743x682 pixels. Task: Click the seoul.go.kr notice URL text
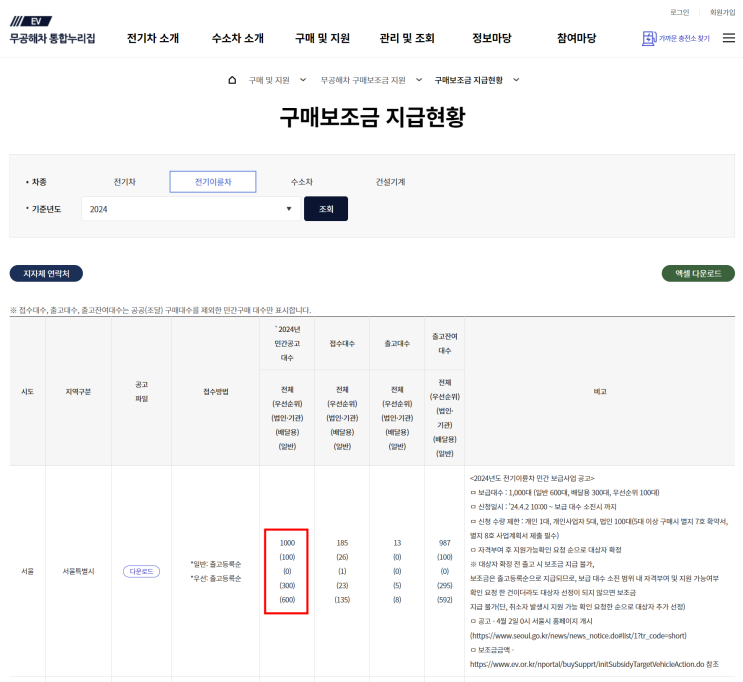coord(578,636)
